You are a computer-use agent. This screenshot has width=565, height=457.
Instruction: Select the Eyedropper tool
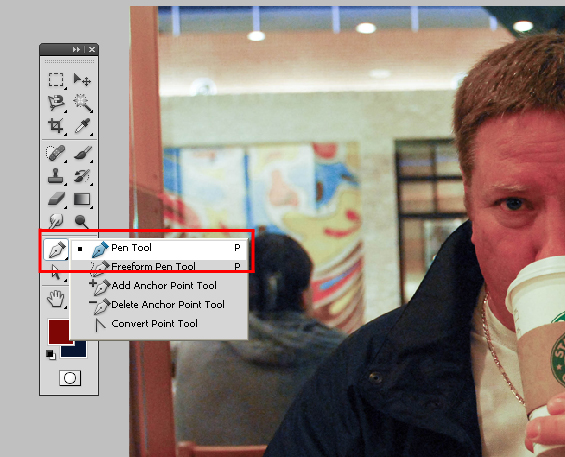coord(83,125)
